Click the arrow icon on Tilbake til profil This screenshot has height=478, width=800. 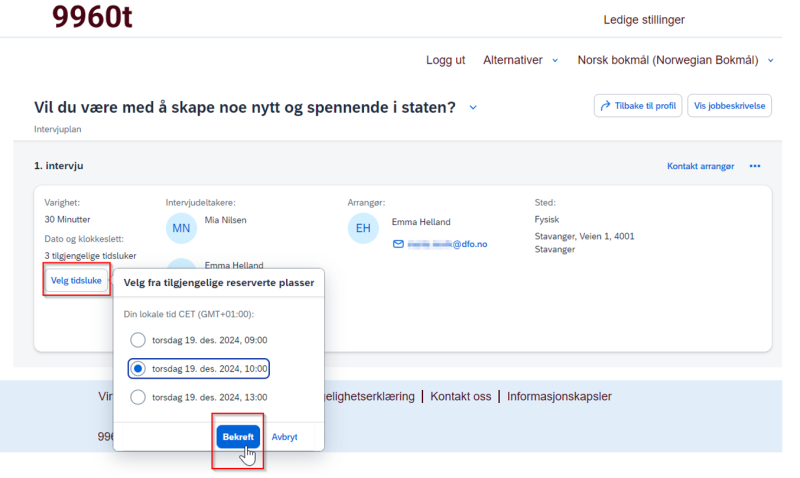coord(605,106)
